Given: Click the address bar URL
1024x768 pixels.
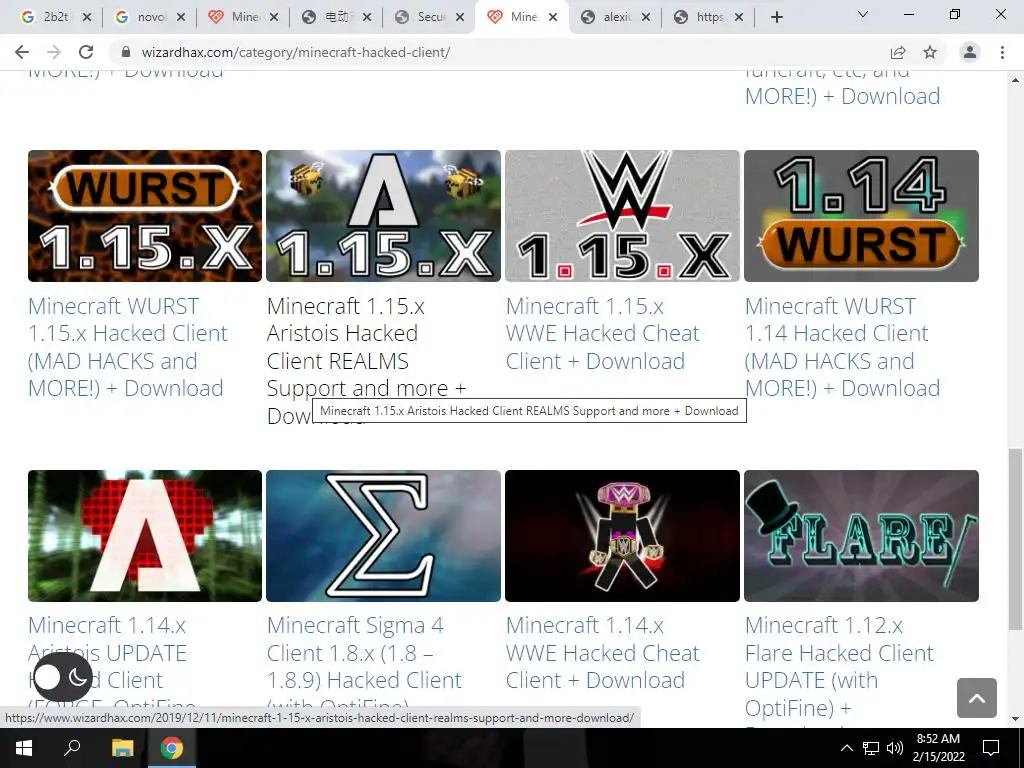Looking at the screenshot, I should pyautogui.click(x=296, y=52).
